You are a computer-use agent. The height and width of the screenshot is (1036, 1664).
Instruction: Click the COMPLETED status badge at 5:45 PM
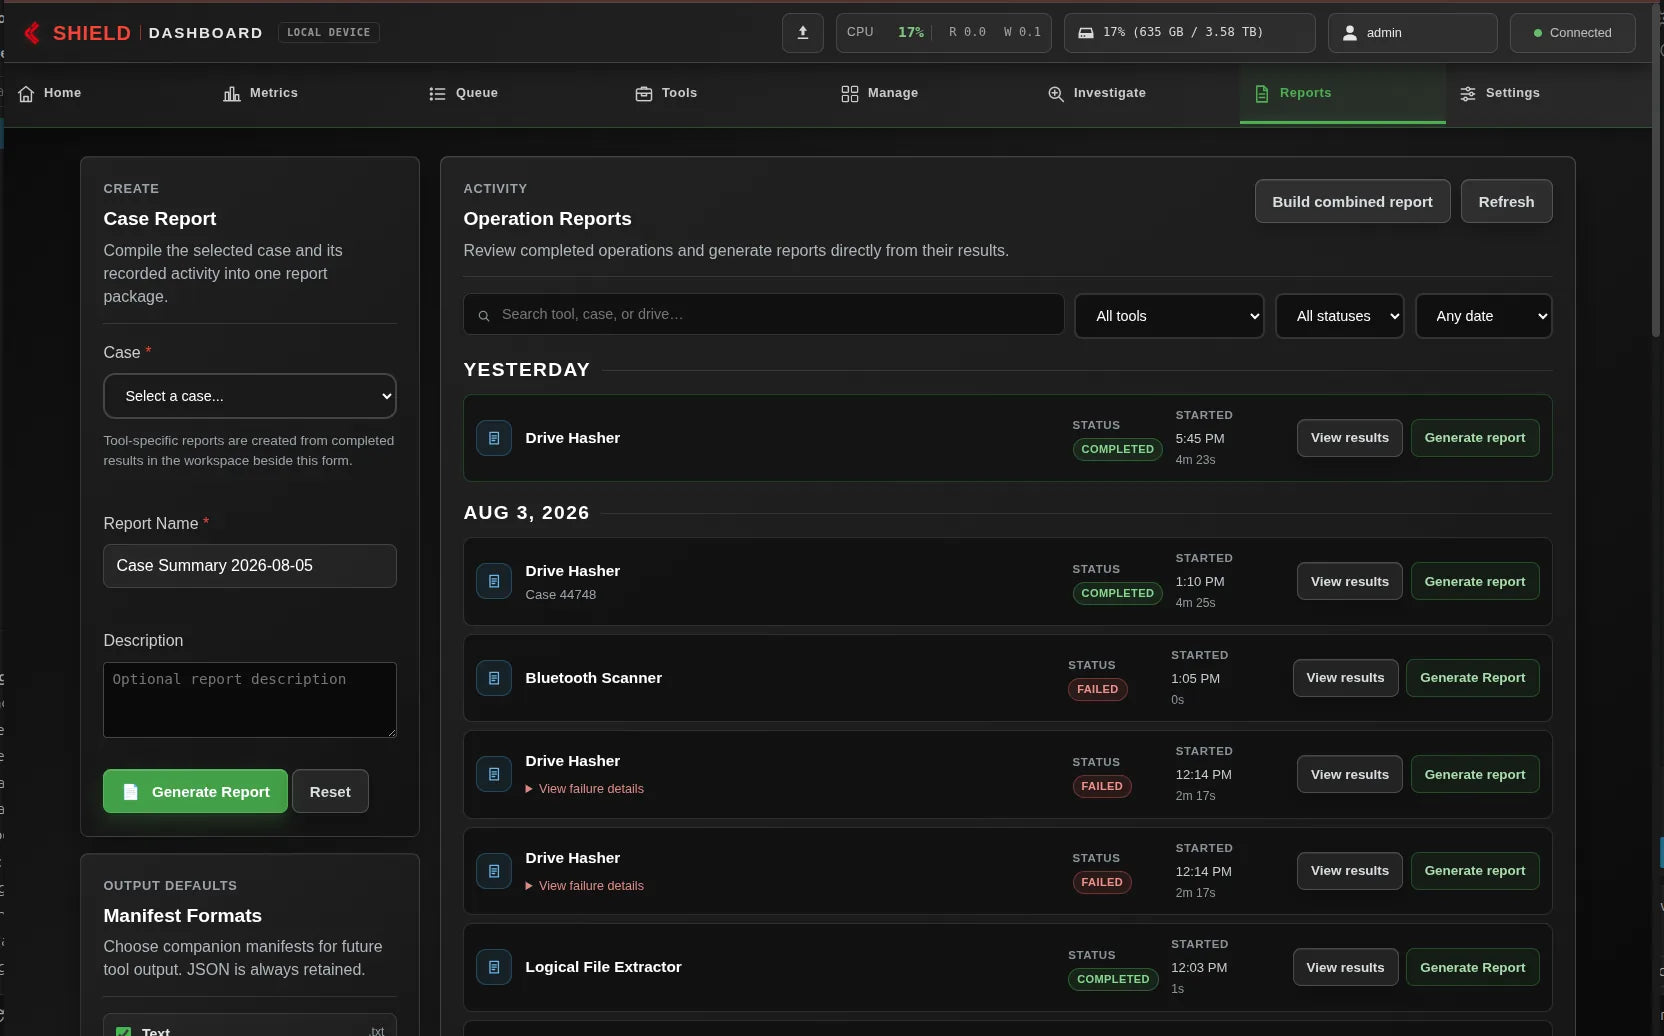click(1117, 449)
